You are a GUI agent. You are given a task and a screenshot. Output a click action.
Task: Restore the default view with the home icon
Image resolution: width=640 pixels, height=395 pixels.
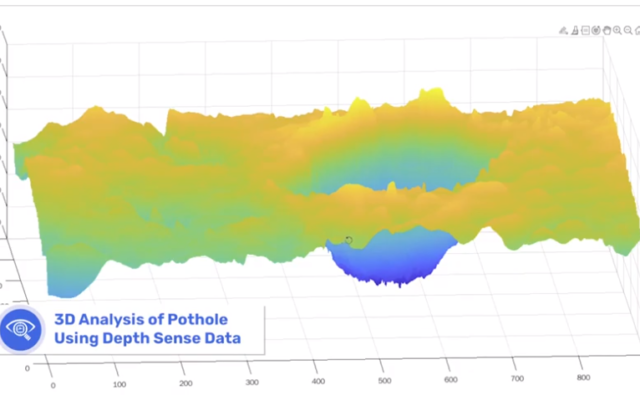pyautogui.click(x=638, y=30)
